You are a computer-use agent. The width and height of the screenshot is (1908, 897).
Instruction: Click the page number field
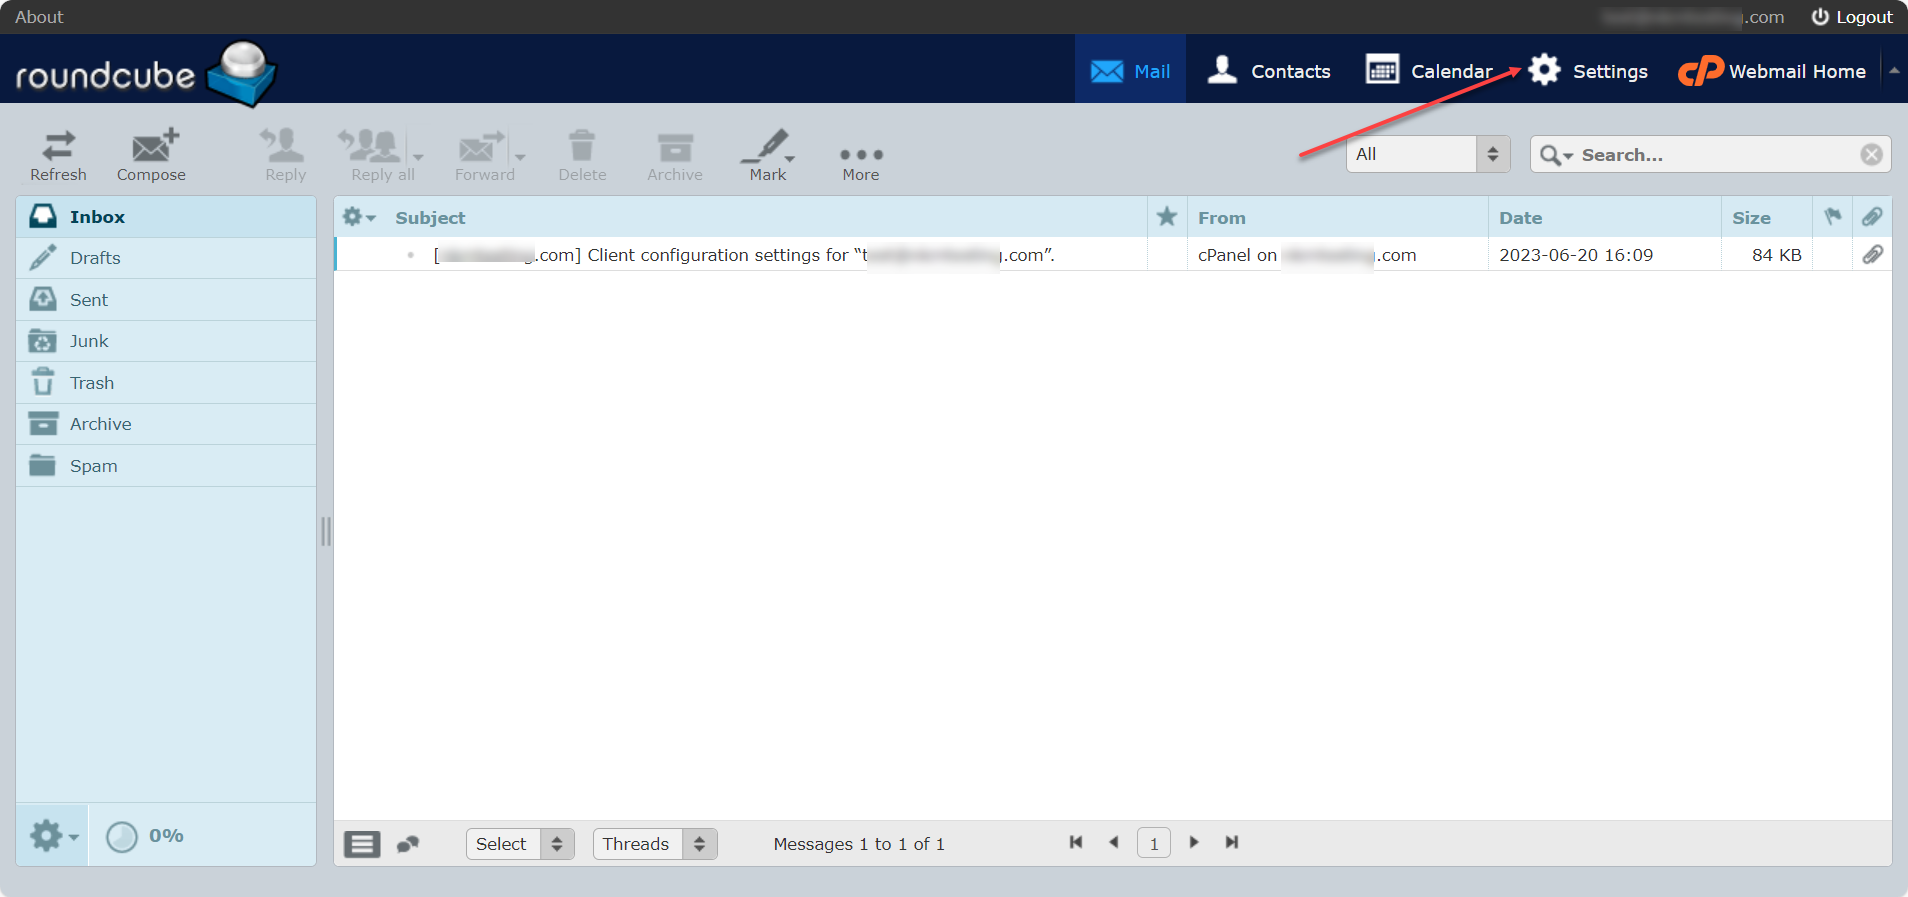coord(1154,843)
